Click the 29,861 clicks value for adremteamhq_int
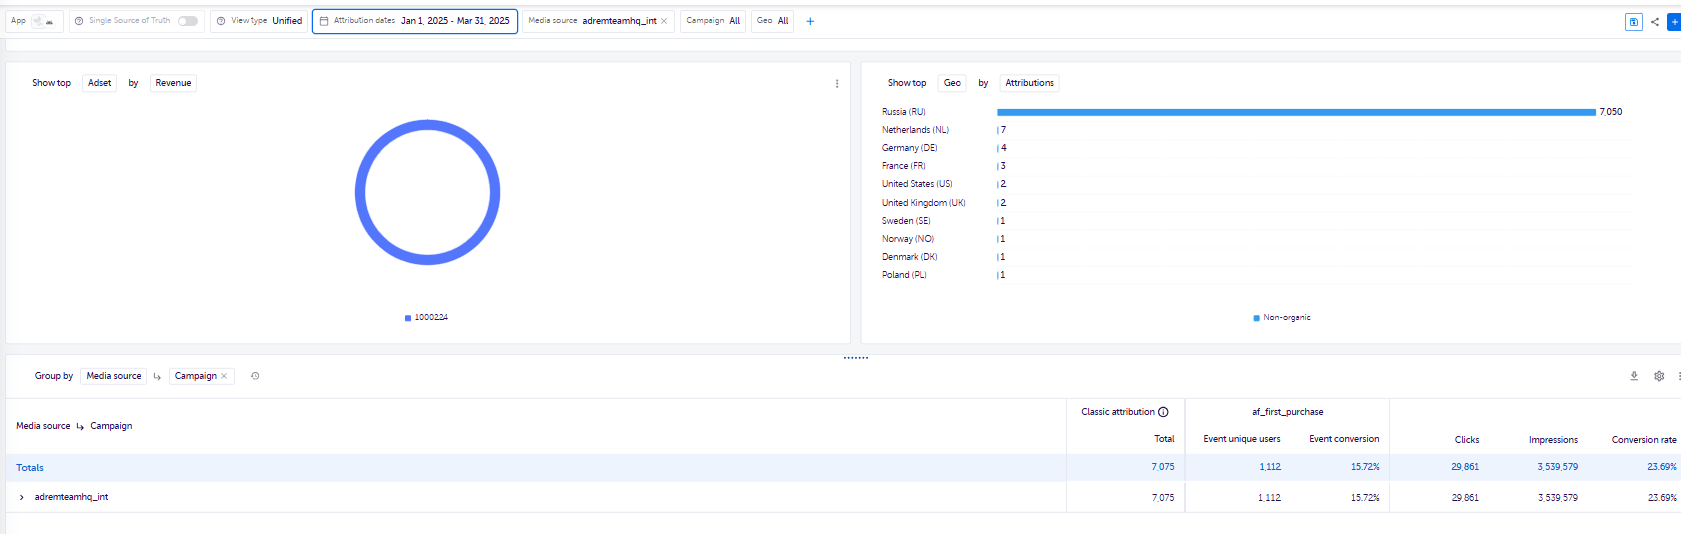 [1465, 498]
